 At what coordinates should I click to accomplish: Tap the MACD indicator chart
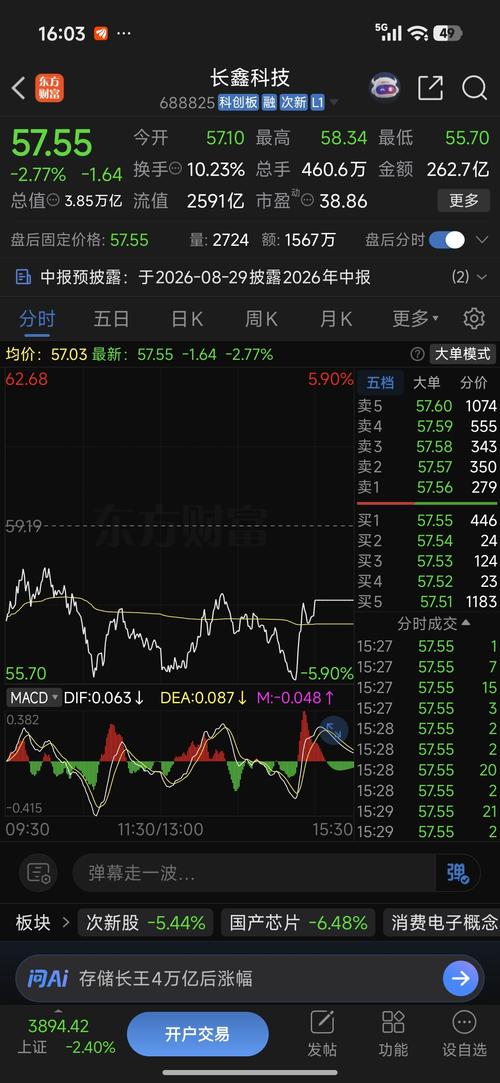coord(180,765)
